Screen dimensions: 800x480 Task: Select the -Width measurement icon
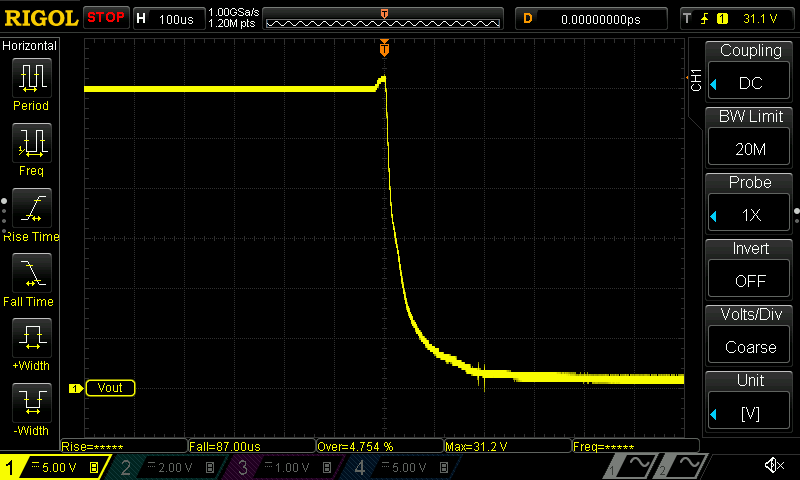tap(32, 402)
